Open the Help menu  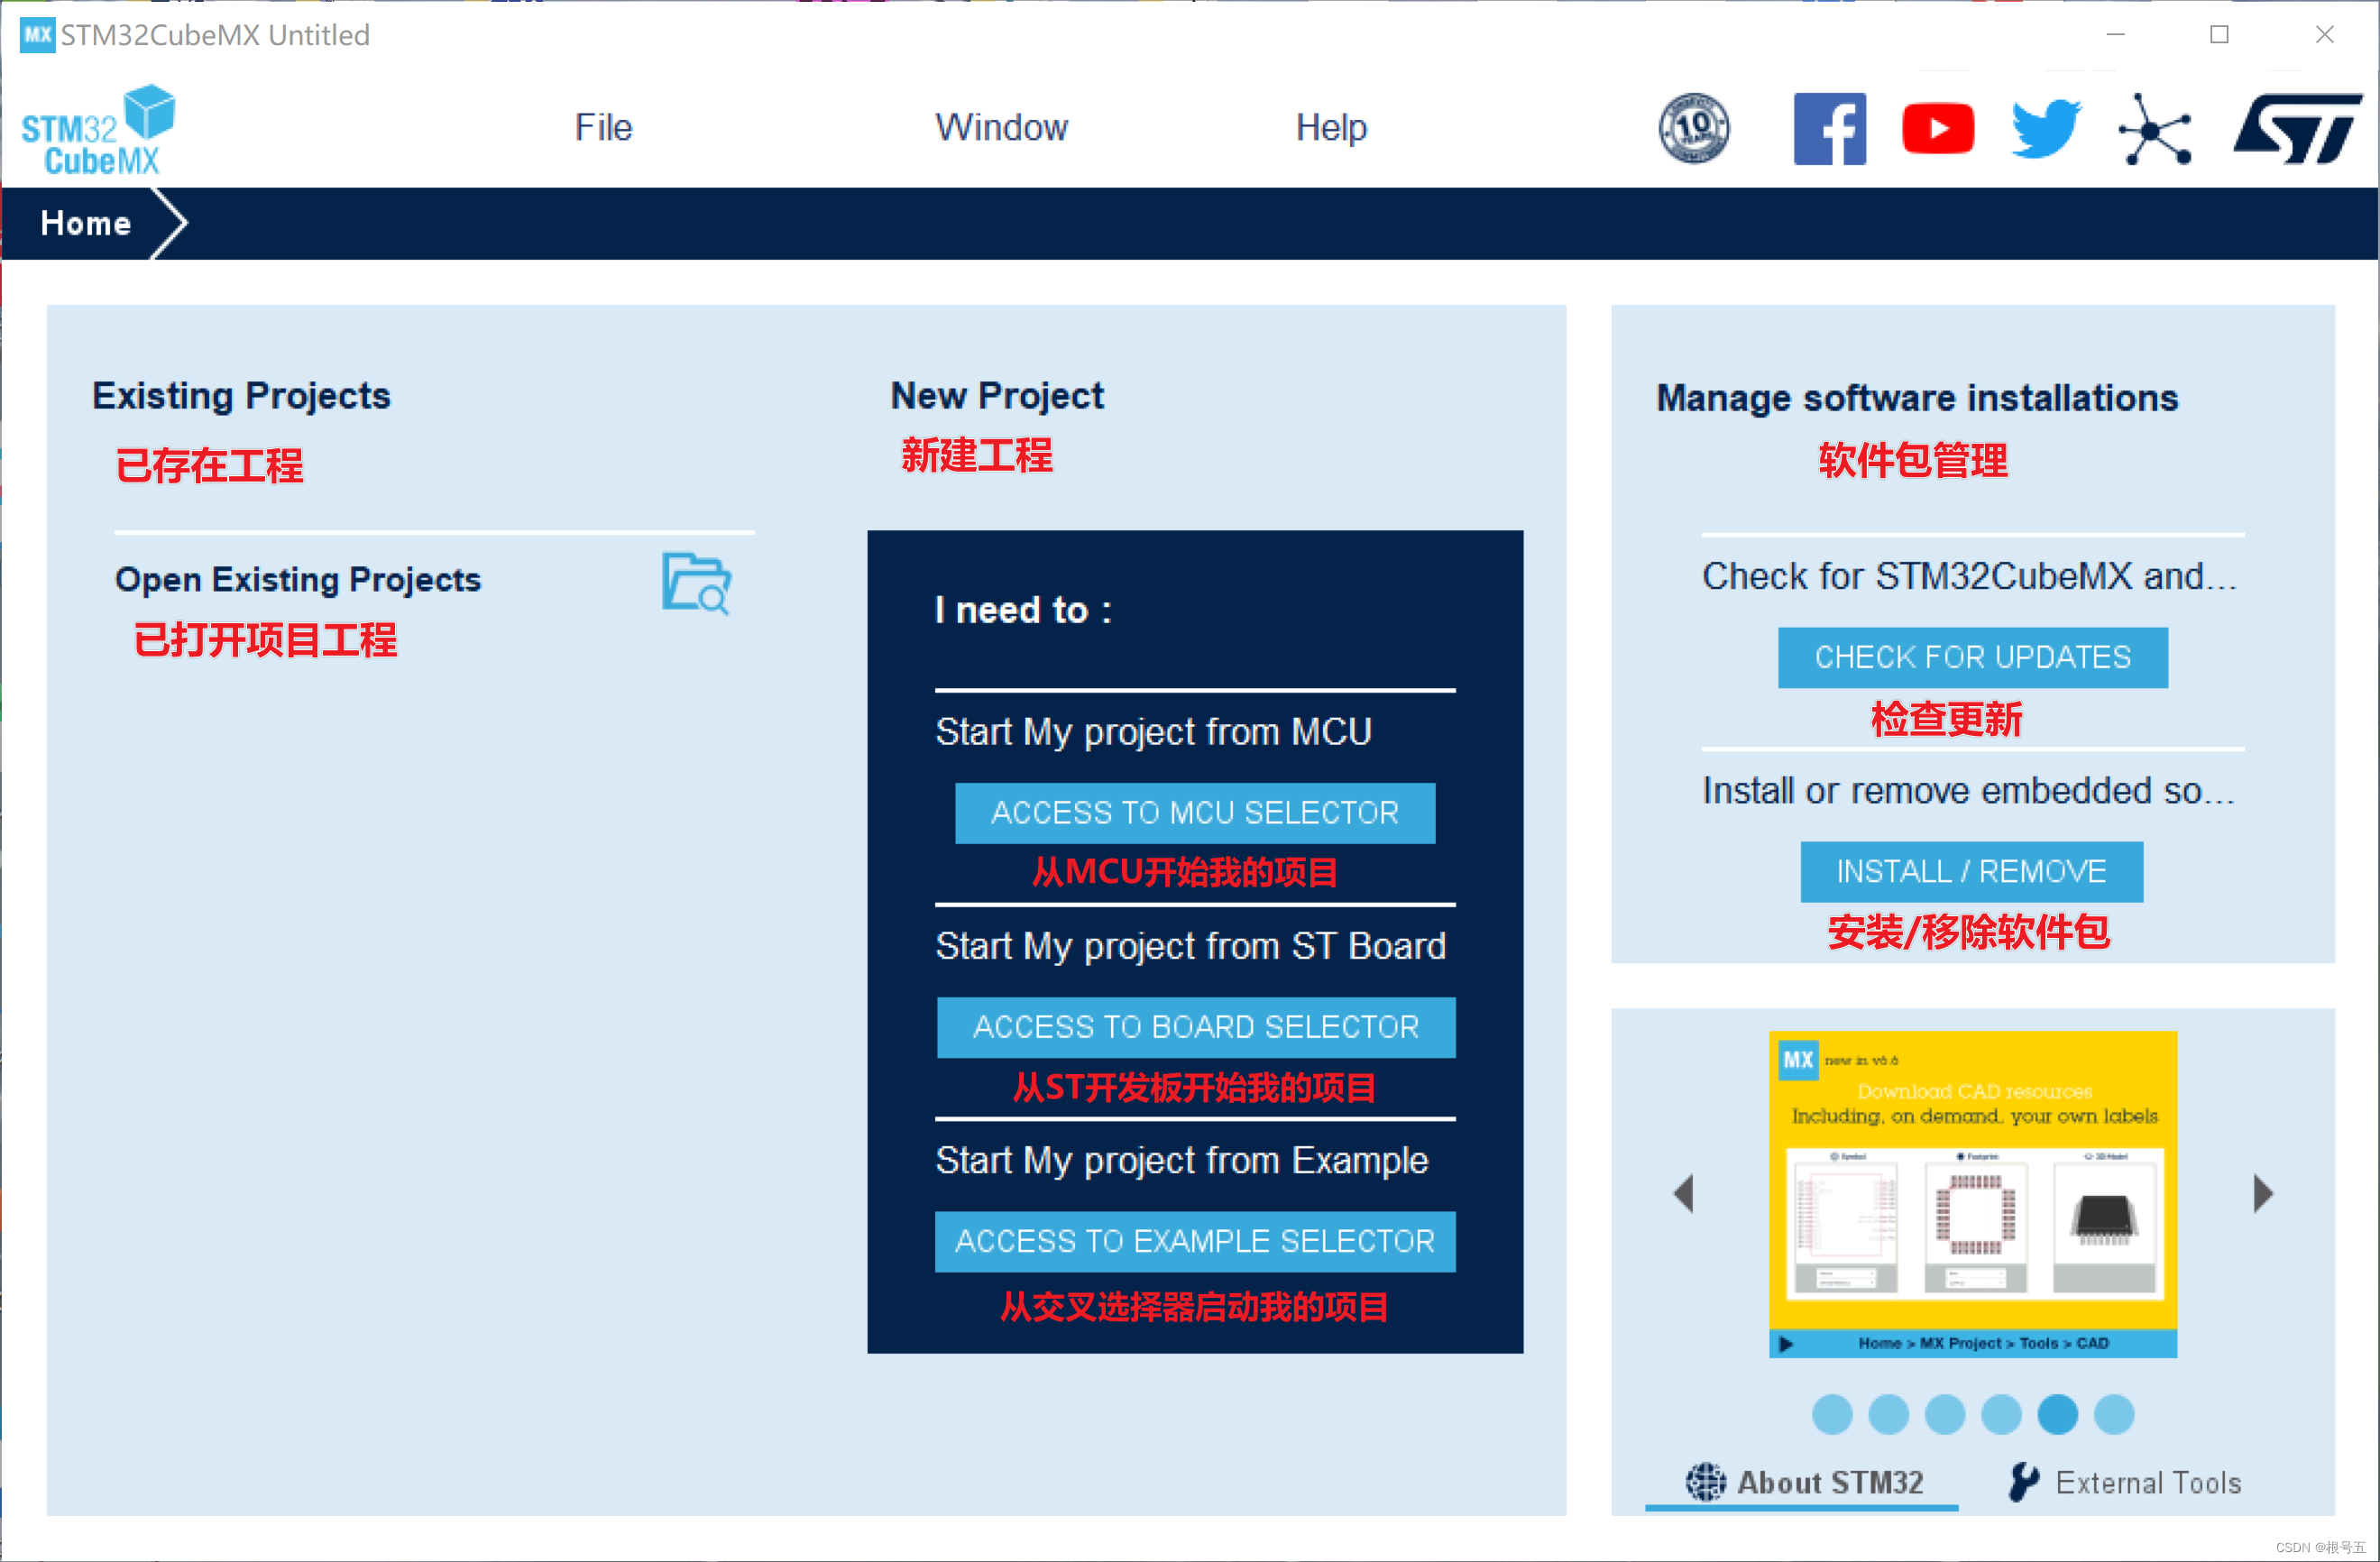pos(1330,128)
